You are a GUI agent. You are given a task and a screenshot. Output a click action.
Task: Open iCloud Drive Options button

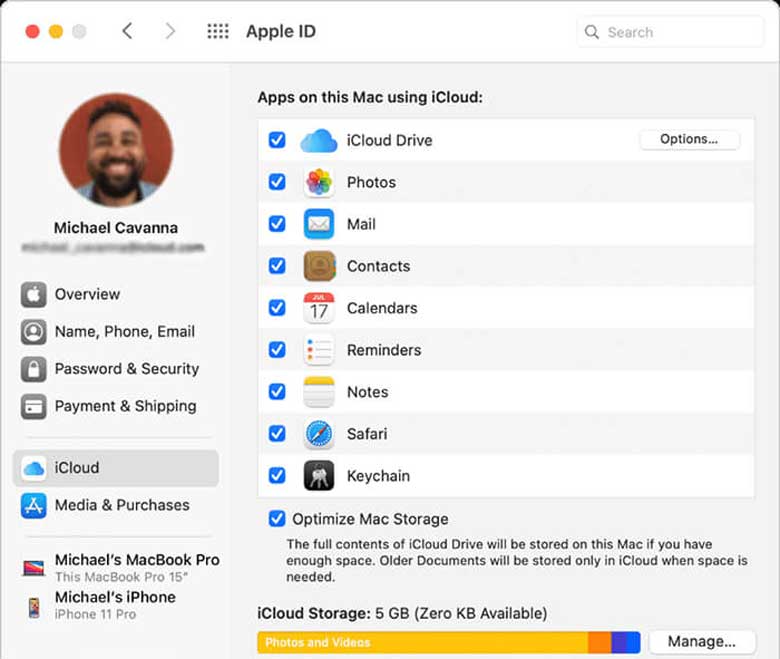(689, 140)
